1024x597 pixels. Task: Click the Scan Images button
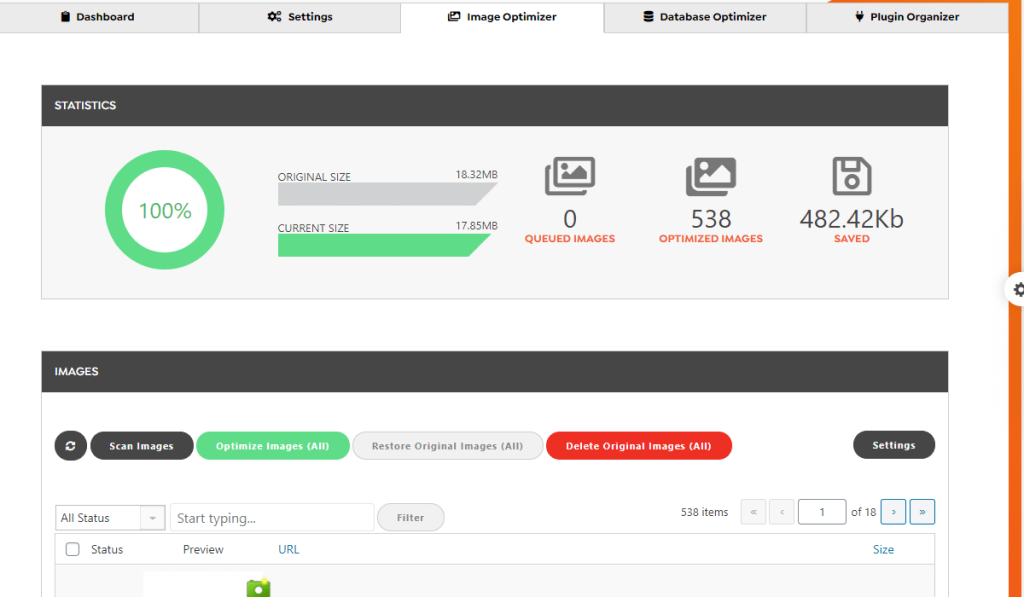tap(142, 446)
